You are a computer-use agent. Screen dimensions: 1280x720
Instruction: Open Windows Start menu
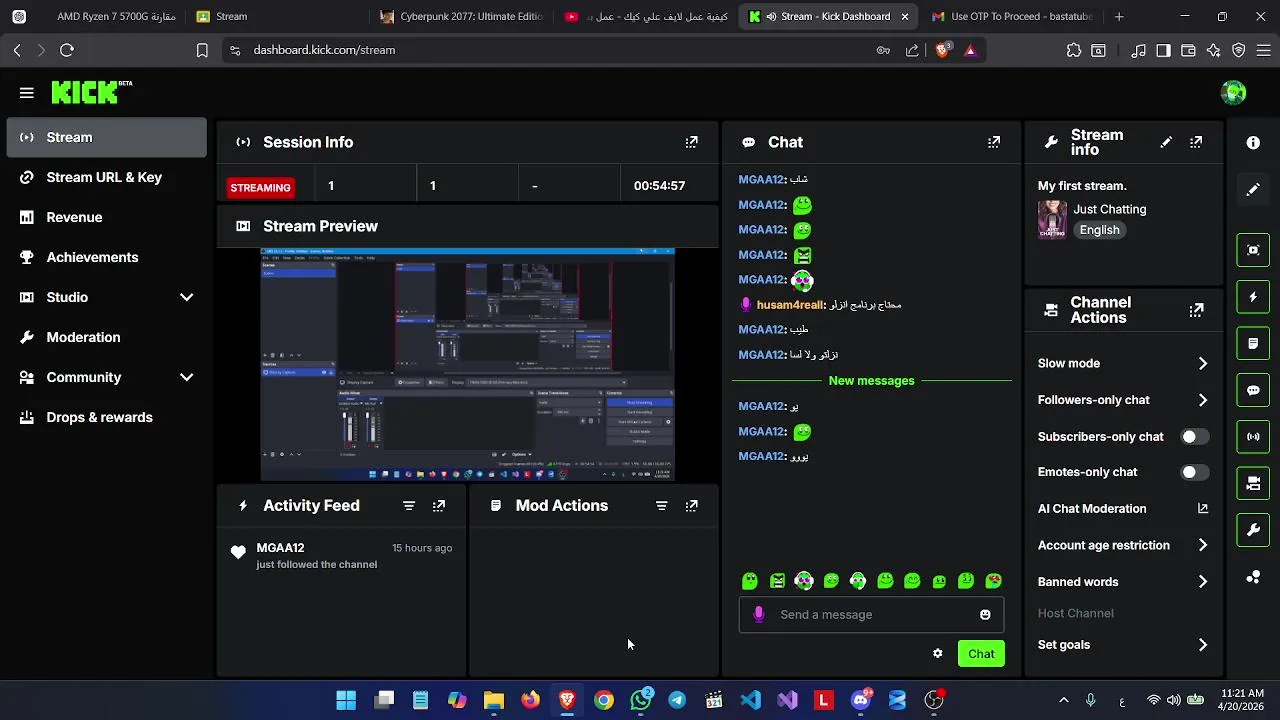(346, 700)
